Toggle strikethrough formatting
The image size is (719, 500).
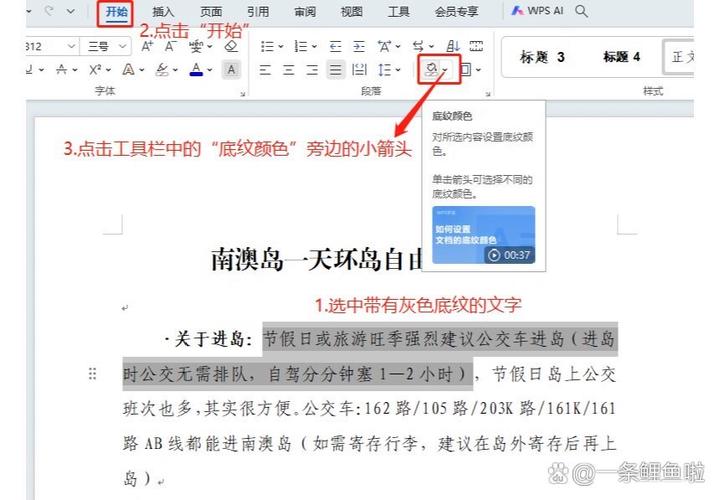pos(61,70)
